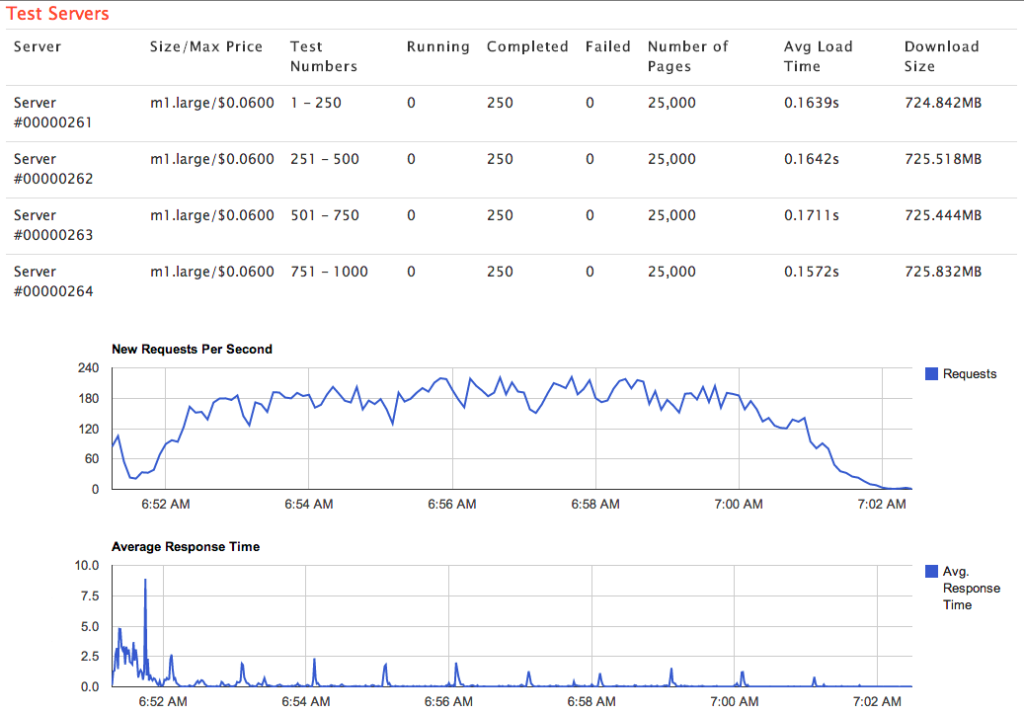Click avg load time 0.1642s

tap(811, 159)
